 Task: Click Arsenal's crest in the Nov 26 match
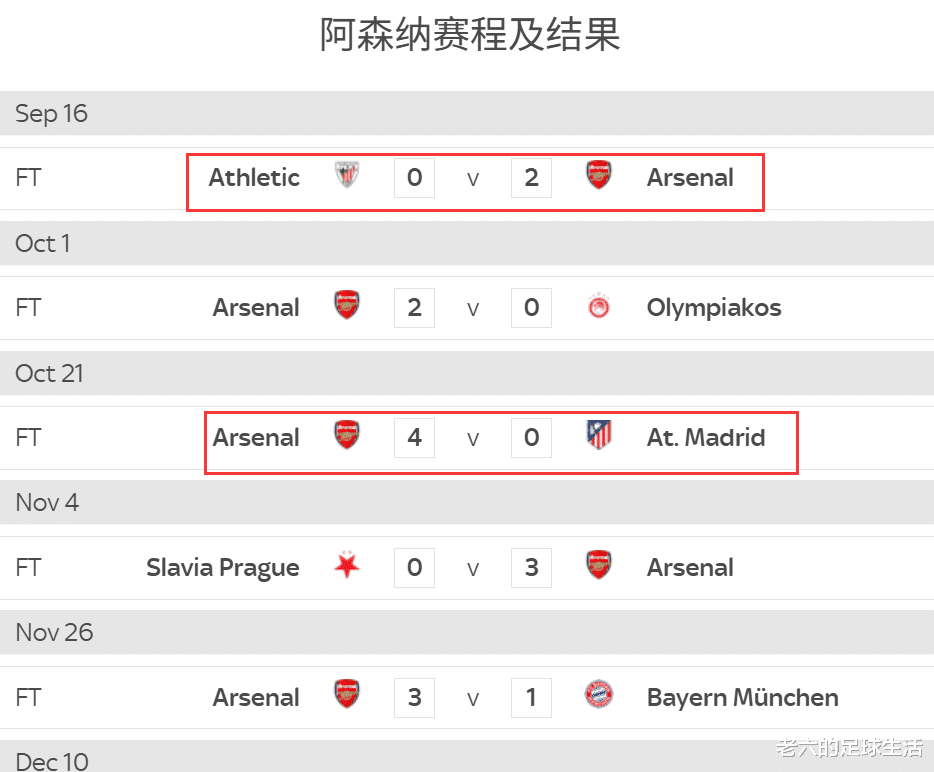pyautogui.click(x=347, y=697)
